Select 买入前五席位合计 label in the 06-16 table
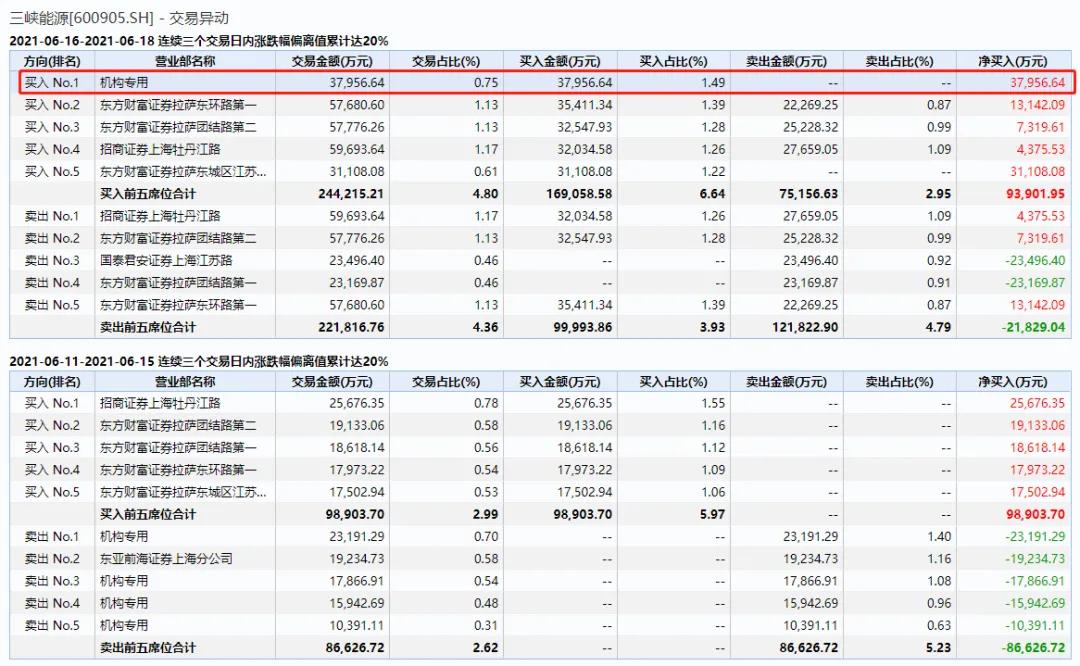 (147, 194)
